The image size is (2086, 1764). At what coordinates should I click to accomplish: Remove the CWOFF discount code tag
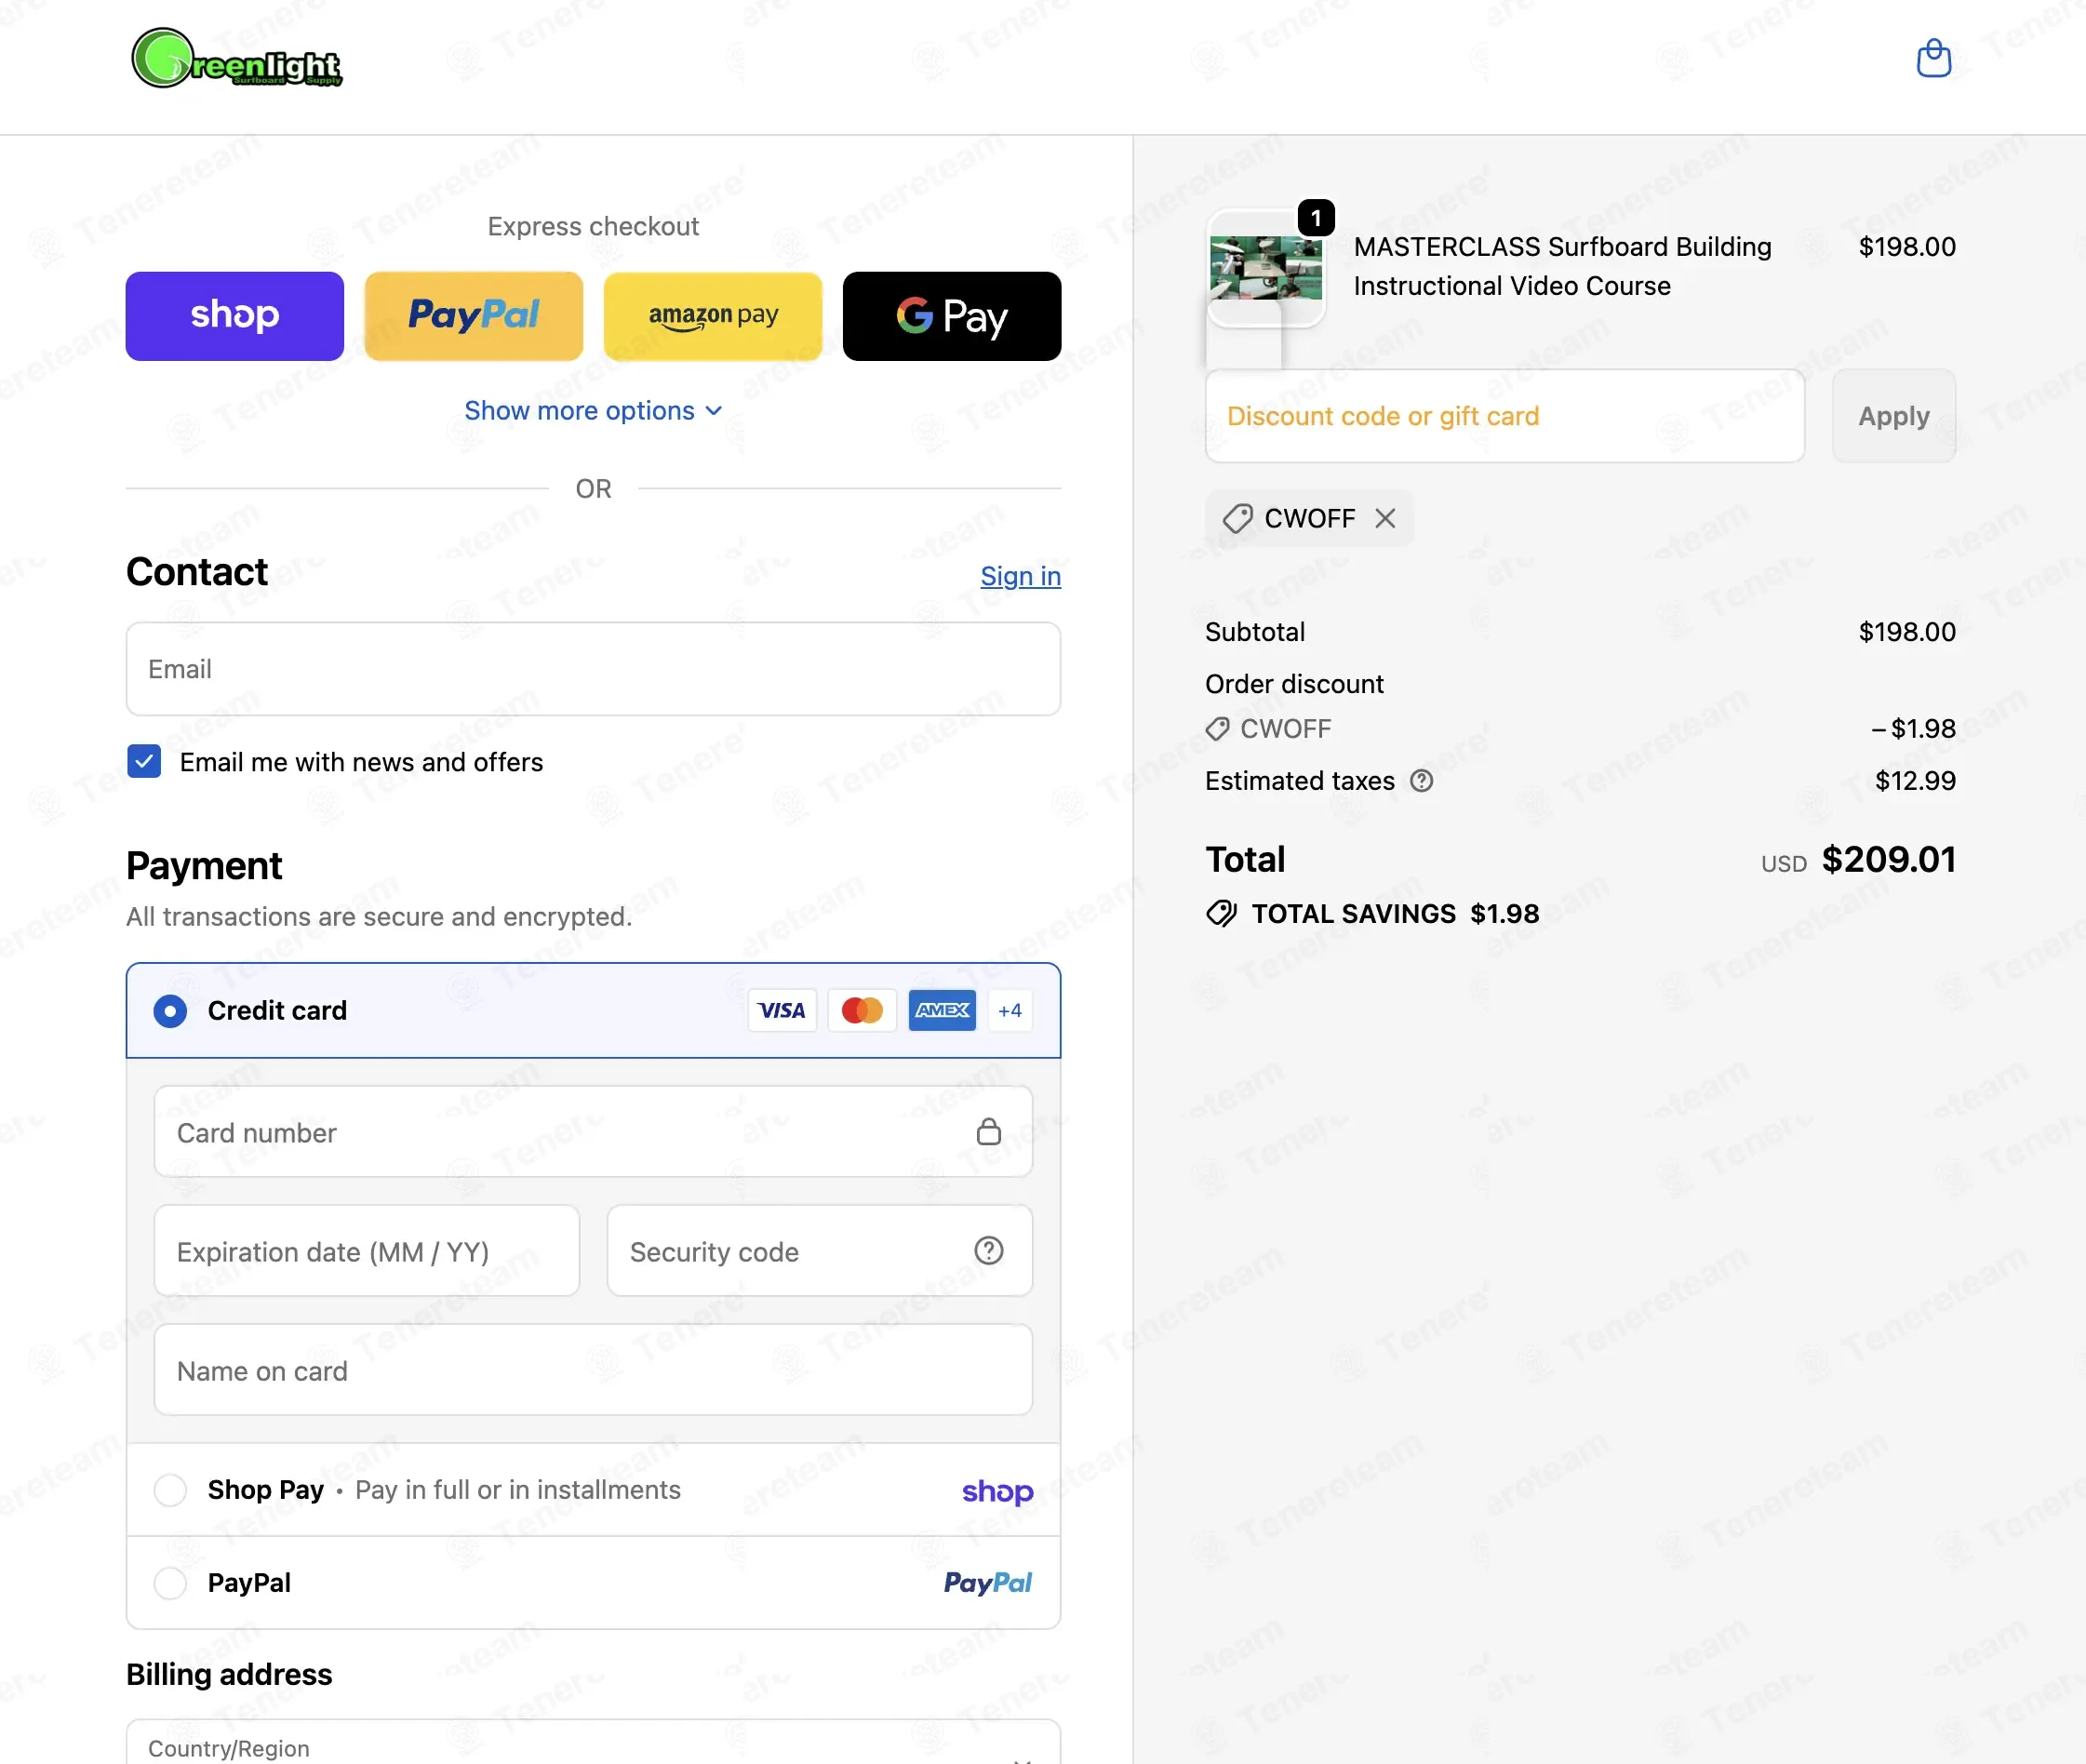click(1385, 518)
